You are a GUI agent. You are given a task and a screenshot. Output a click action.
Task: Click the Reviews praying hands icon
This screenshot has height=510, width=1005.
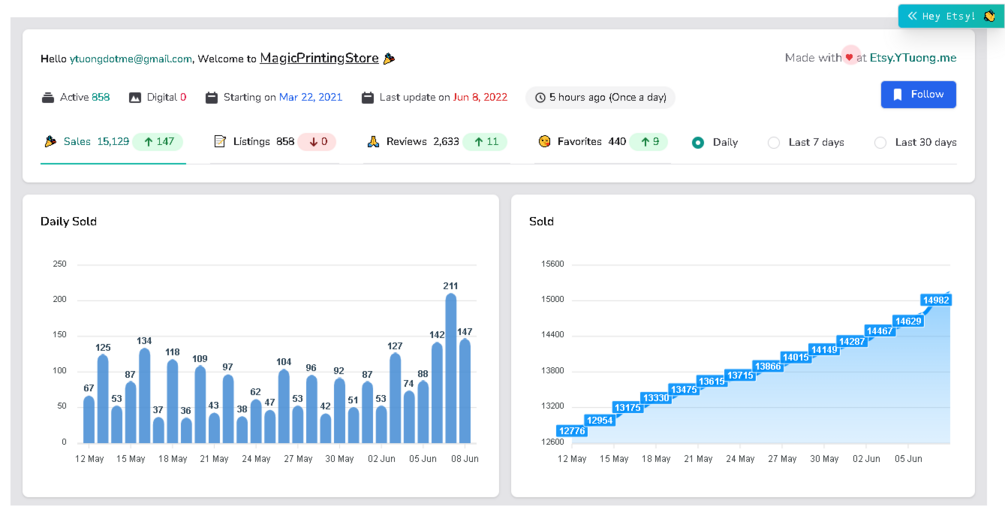tap(373, 142)
